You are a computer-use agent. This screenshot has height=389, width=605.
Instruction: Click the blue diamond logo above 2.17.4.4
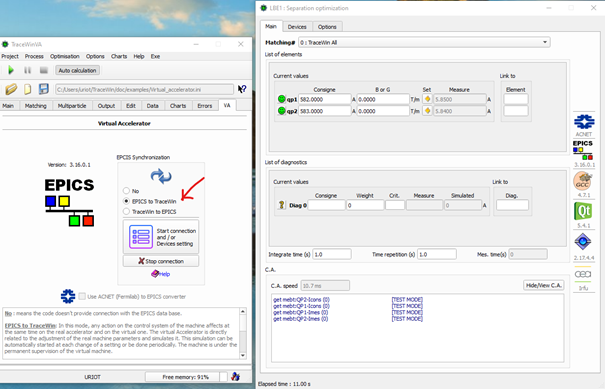(x=583, y=242)
